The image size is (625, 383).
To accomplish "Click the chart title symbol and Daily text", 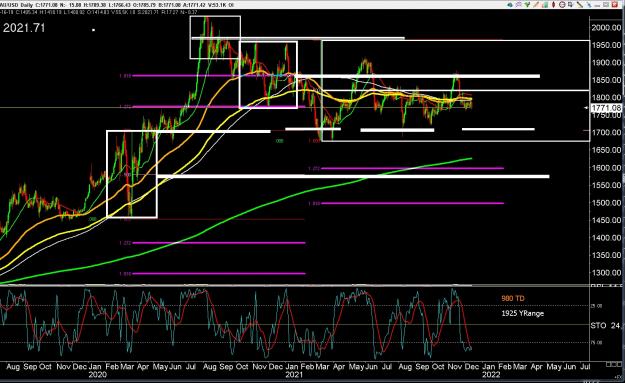I will [16, 5].
